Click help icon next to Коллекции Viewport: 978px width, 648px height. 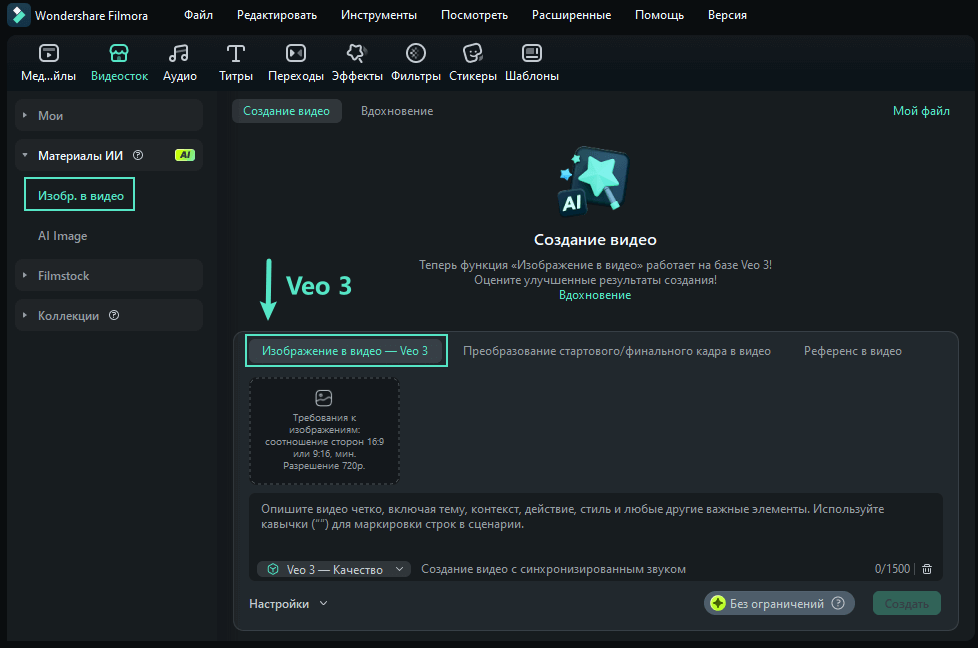point(114,316)
